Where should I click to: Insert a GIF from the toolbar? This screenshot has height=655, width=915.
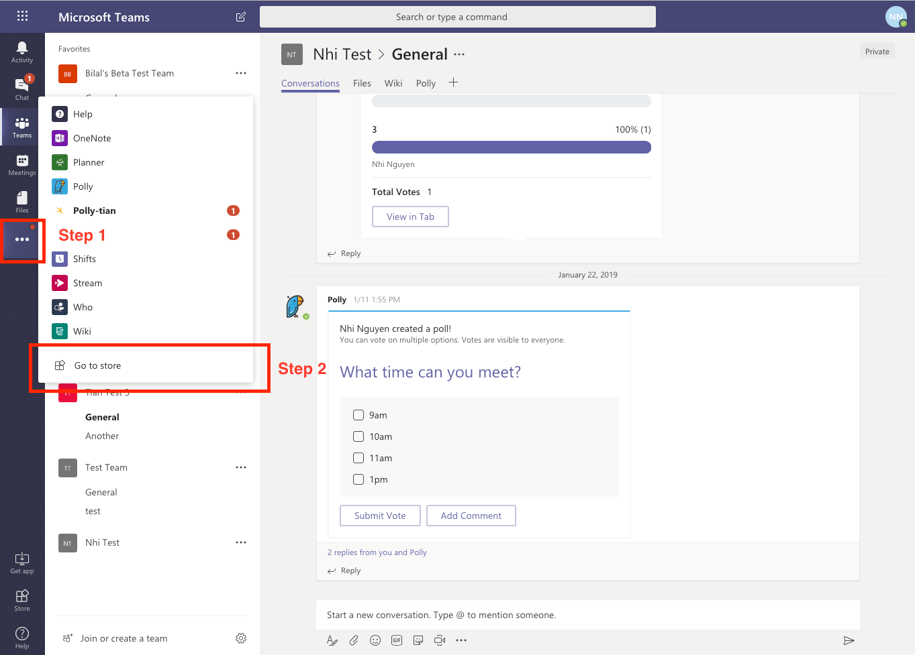coord(397,640)
